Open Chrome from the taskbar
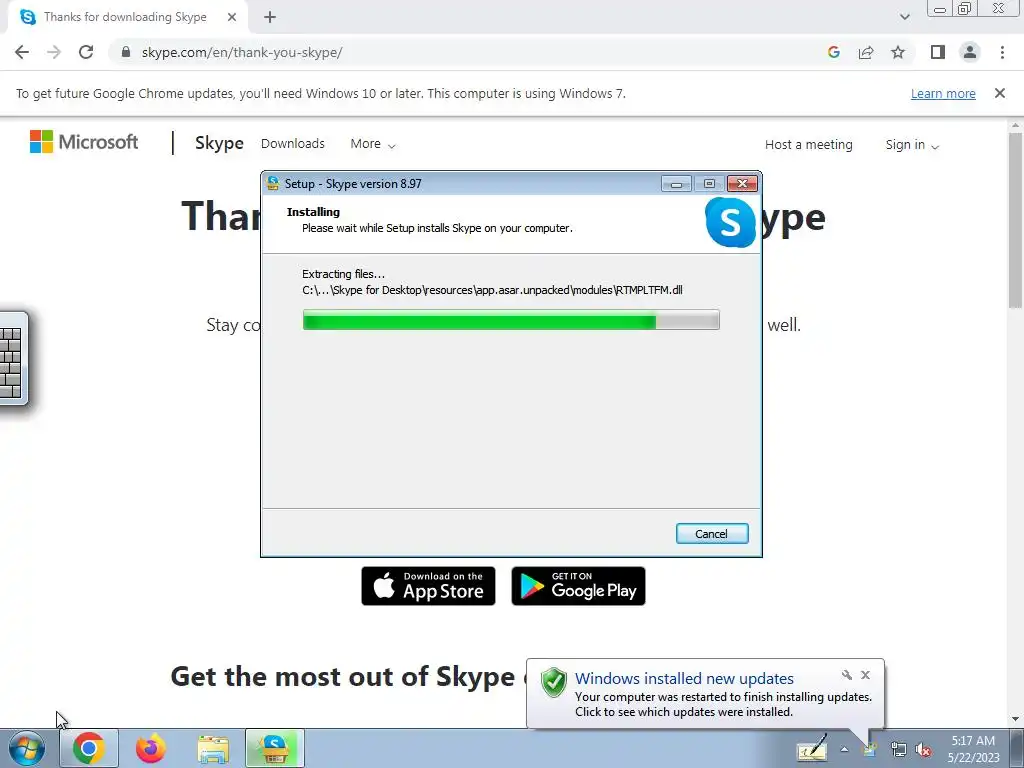The image size is (1024, 768). coord(89,748)
